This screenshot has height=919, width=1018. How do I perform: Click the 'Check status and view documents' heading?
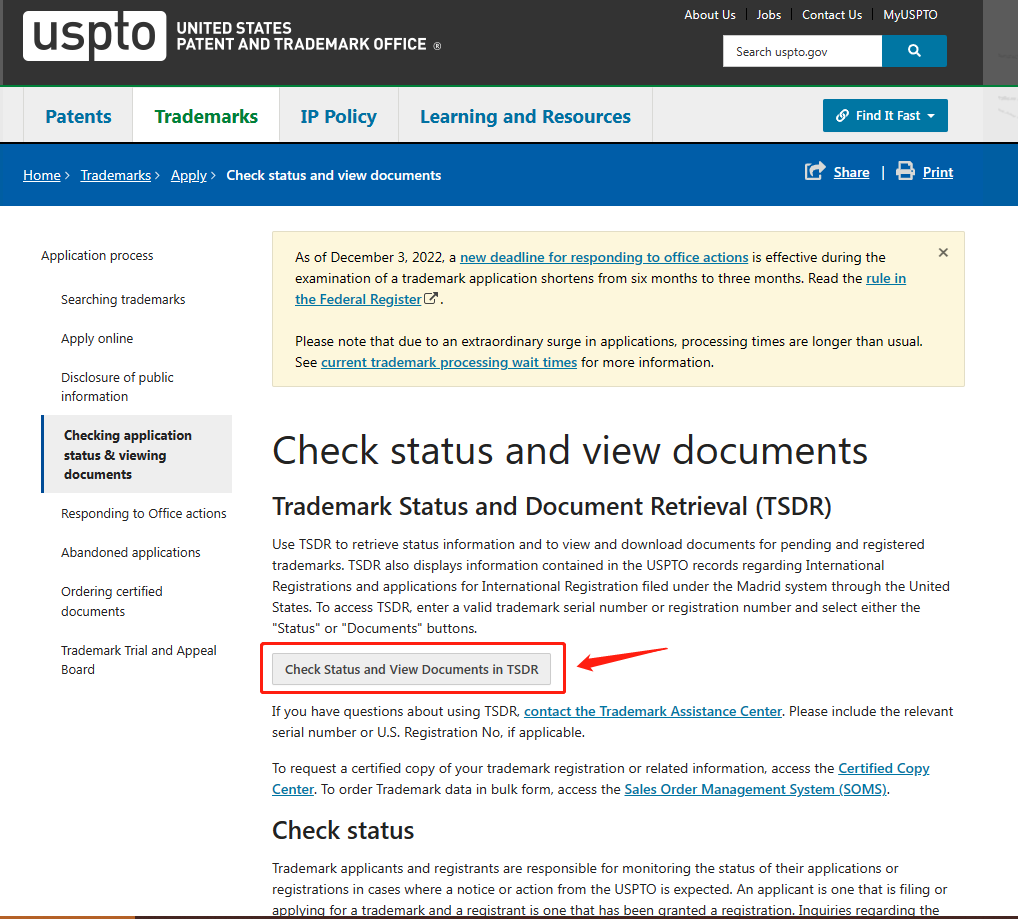[570, 450]
